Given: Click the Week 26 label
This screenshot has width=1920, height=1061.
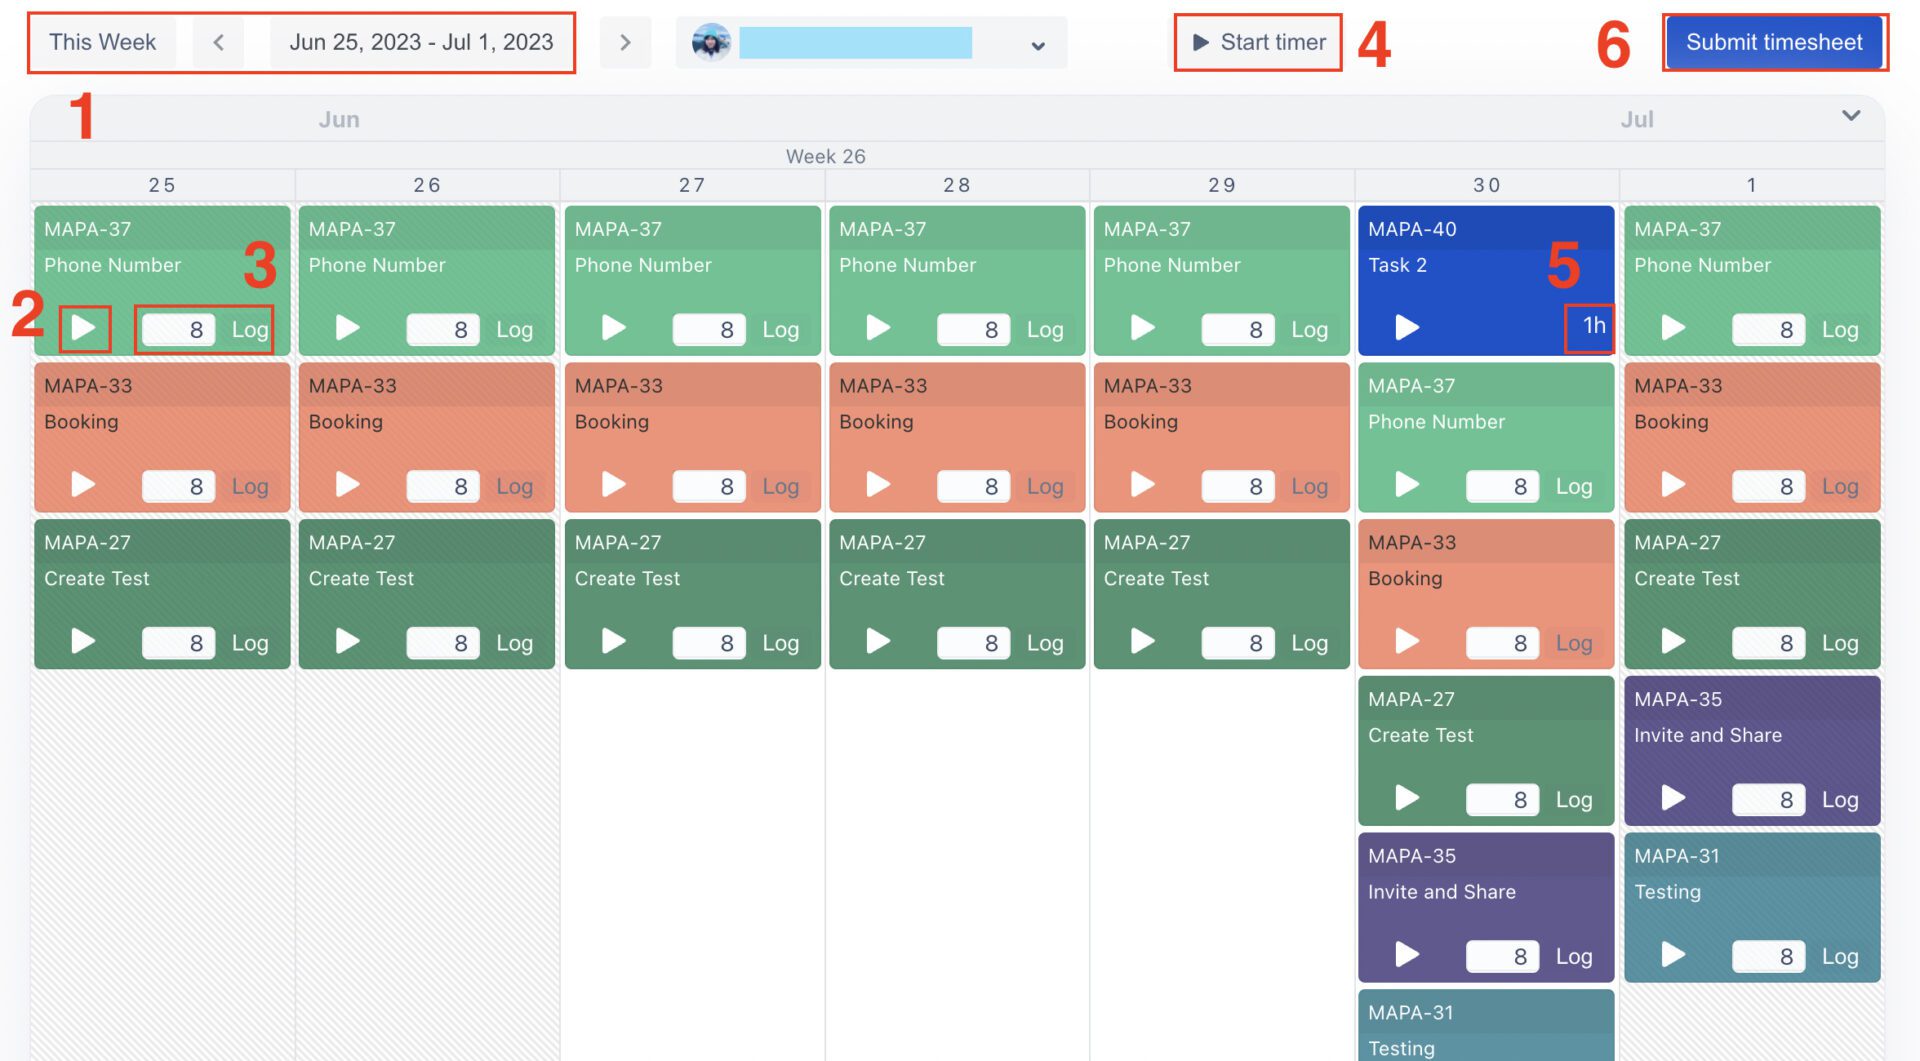Looking at the screenshot, I should pos(825,156).
